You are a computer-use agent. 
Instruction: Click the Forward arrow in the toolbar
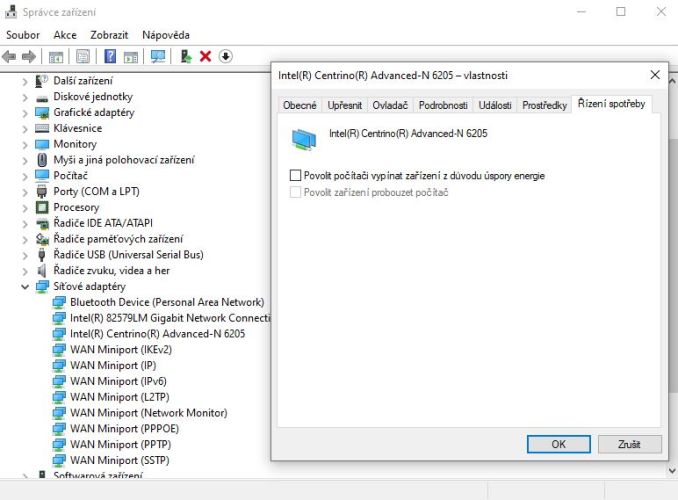pyautogui.click(x=29, y=56)
